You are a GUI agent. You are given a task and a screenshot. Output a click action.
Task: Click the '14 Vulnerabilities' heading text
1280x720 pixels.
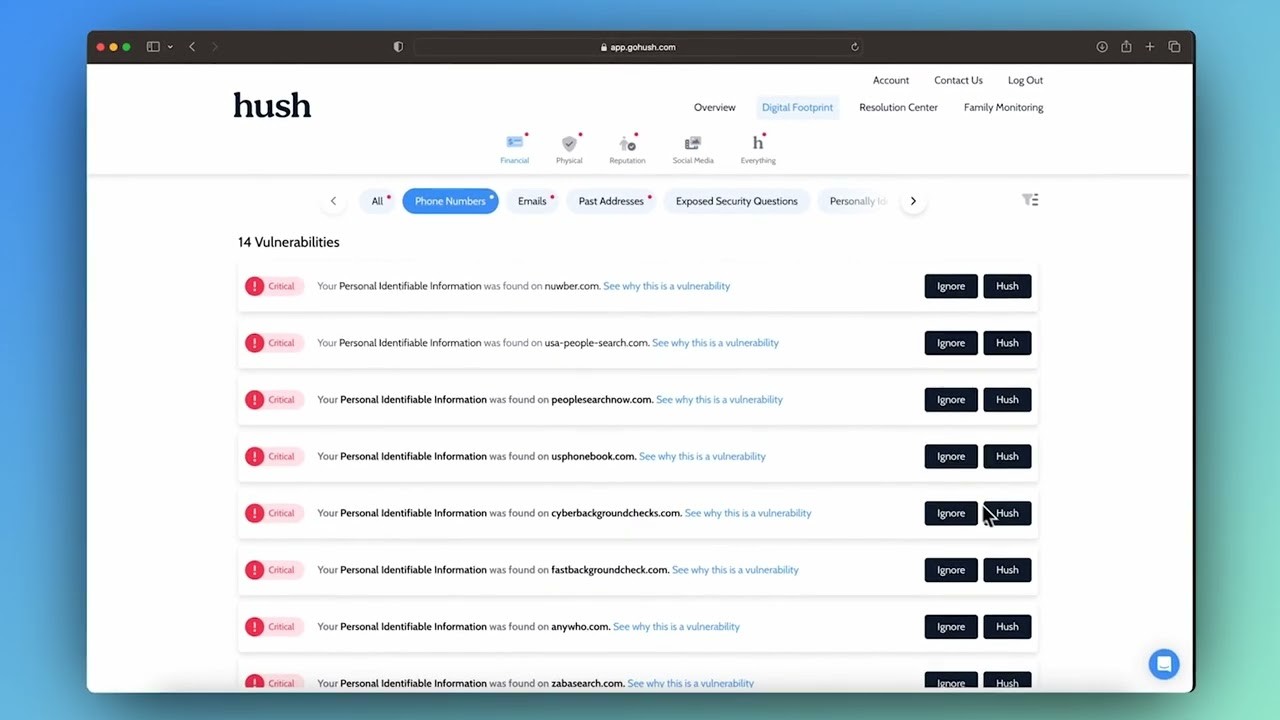289,242
